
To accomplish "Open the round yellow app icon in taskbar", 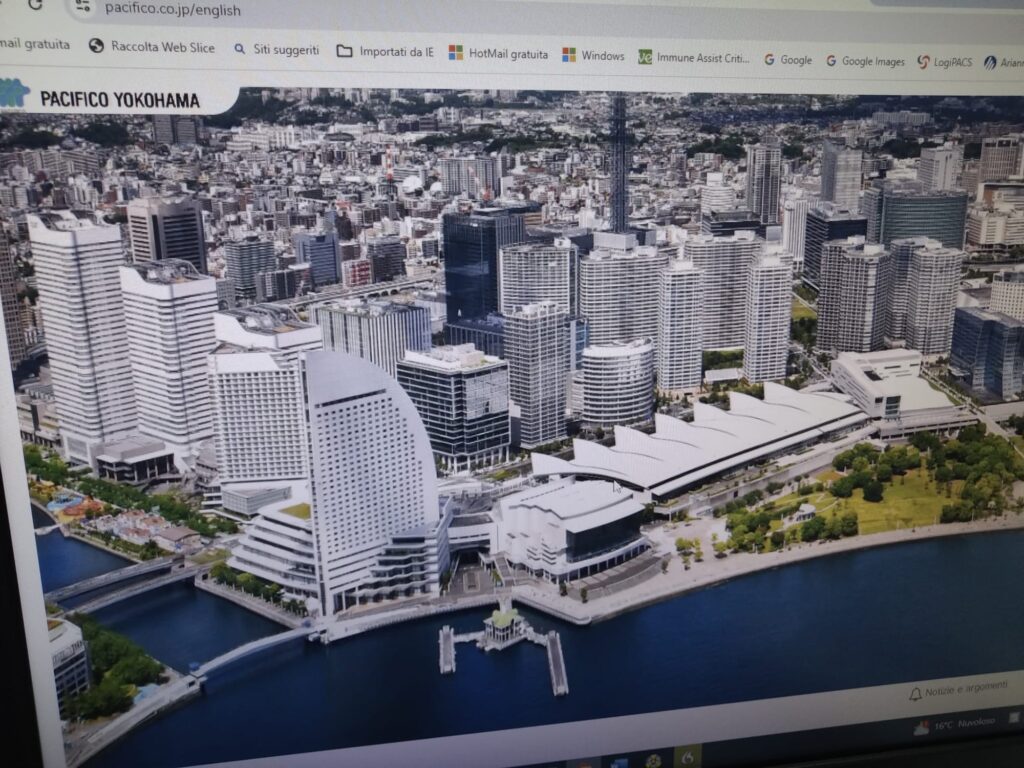I will point(653,761).
